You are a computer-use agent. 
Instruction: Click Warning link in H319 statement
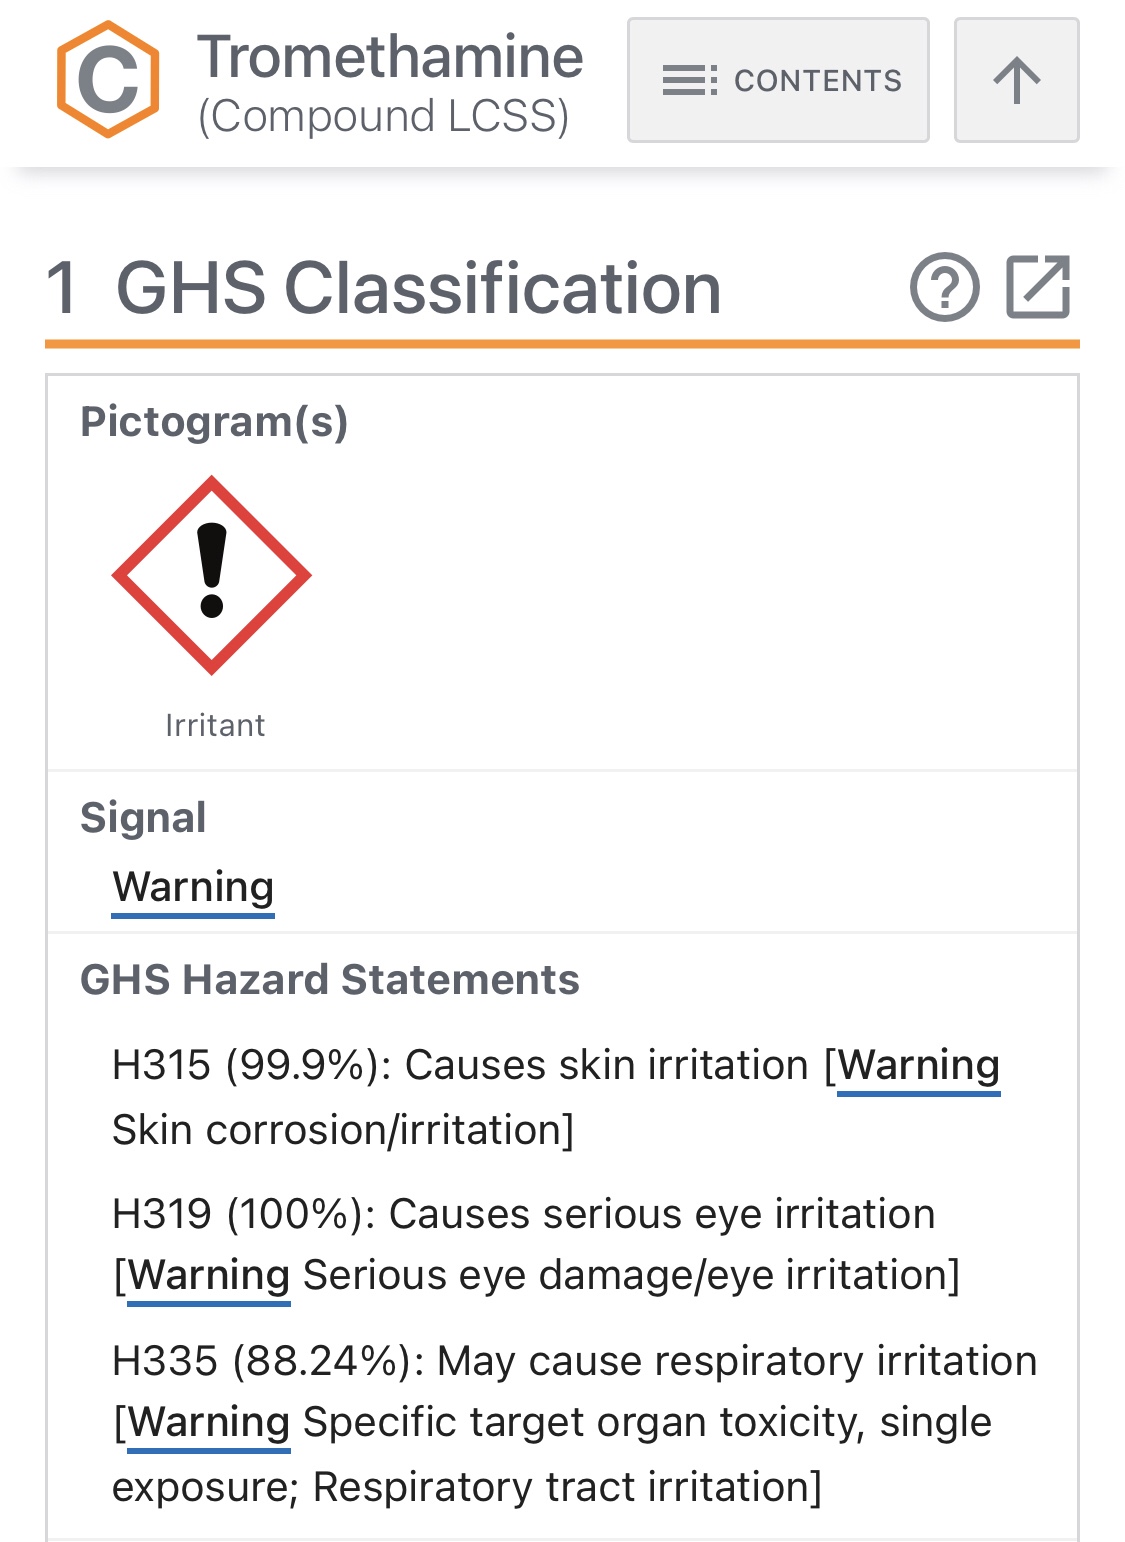point(209,1275)
